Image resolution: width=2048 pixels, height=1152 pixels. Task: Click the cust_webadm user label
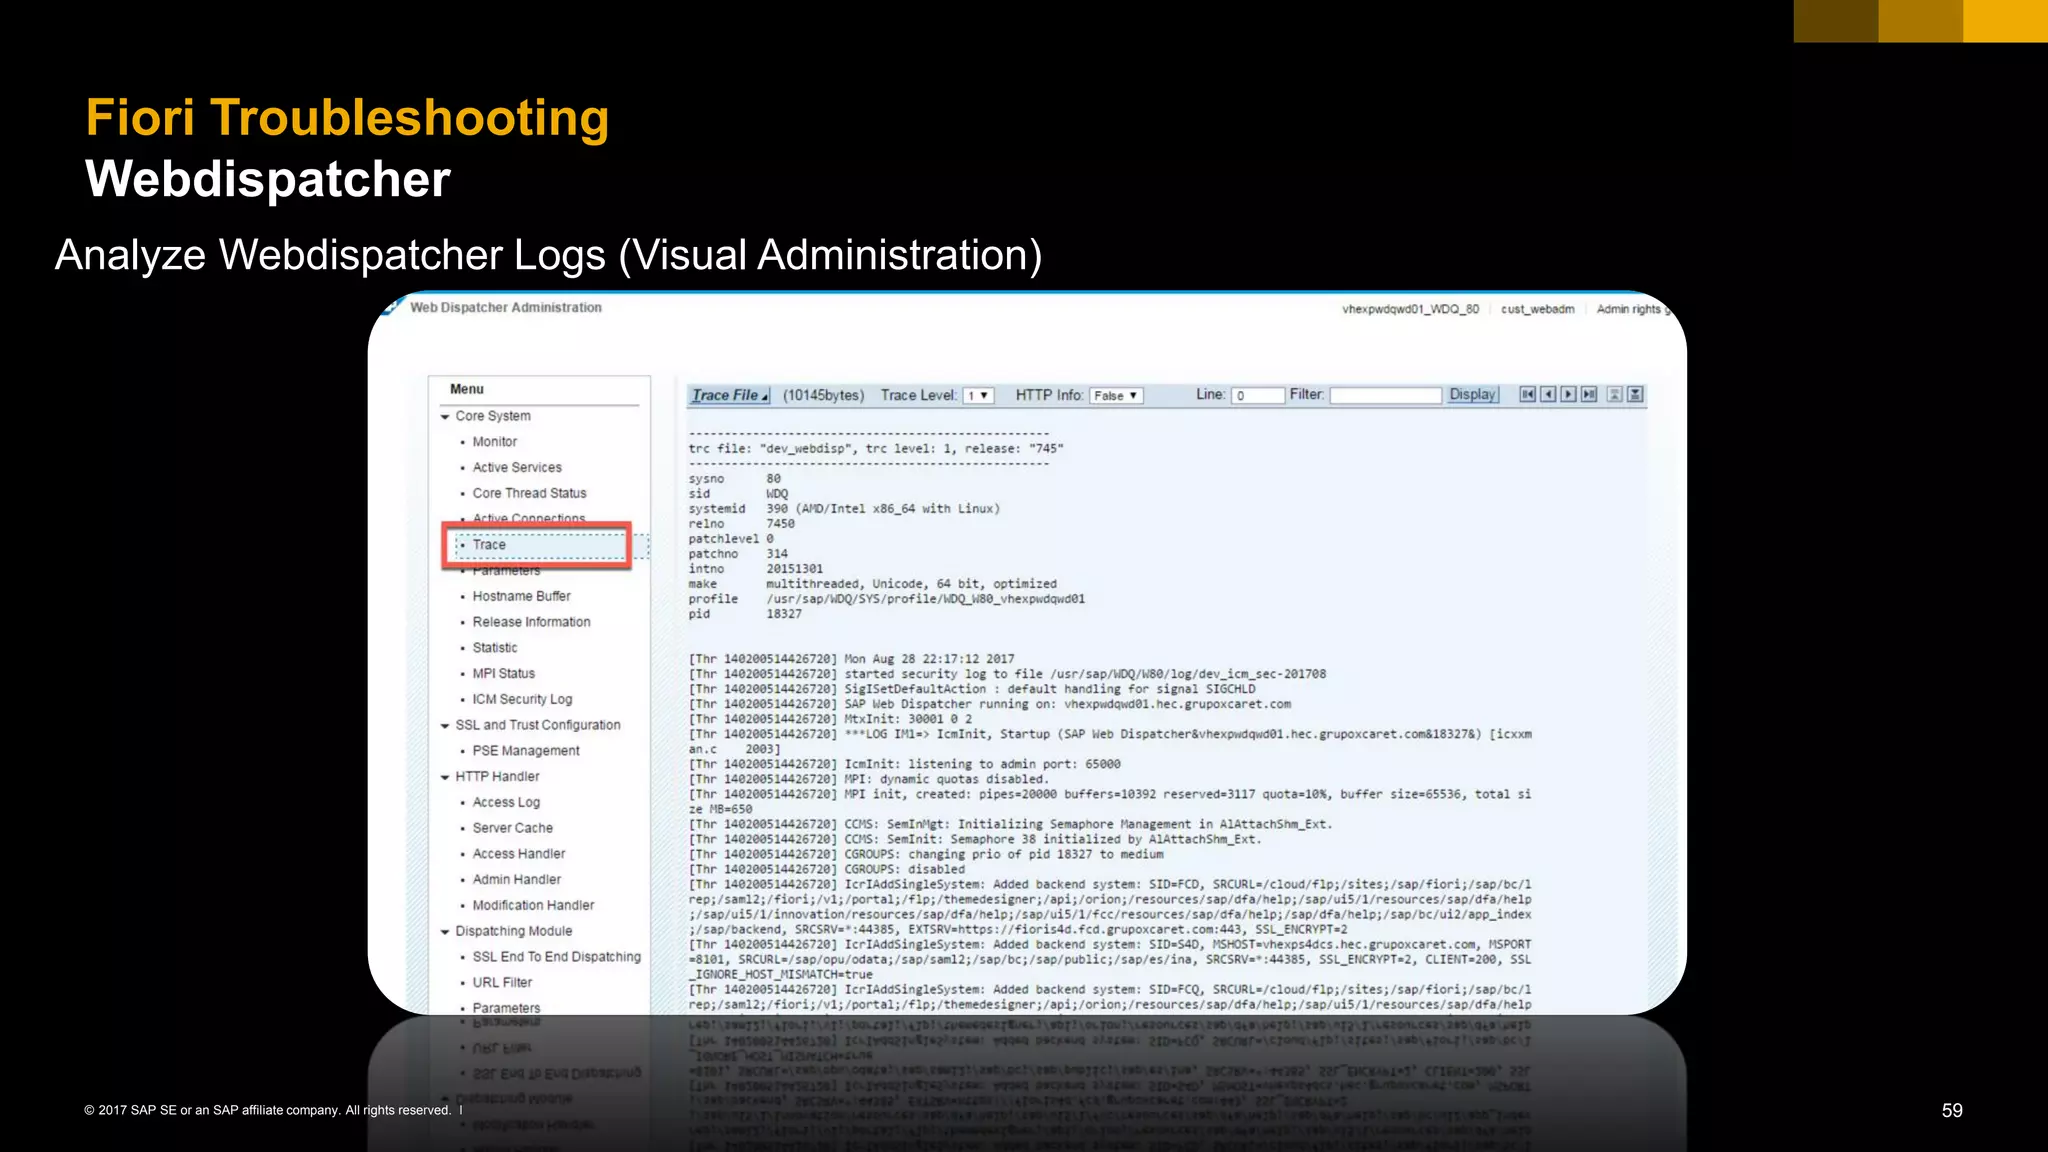pos(1537,310)
